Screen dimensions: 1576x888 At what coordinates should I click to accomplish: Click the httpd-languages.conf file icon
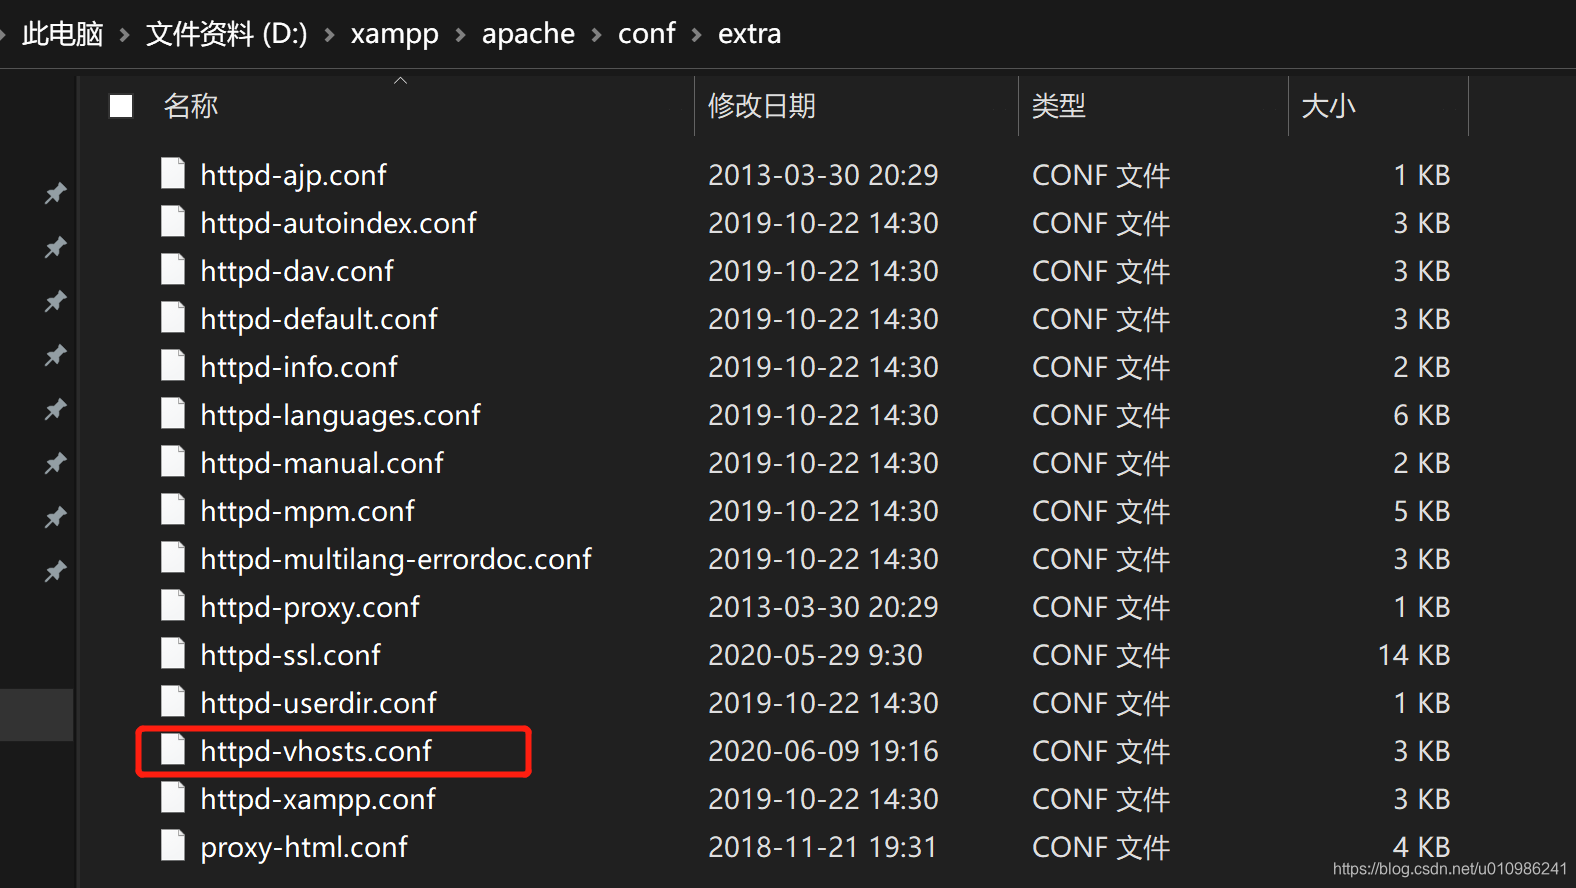pyautogui.click(x=173, y=413)
